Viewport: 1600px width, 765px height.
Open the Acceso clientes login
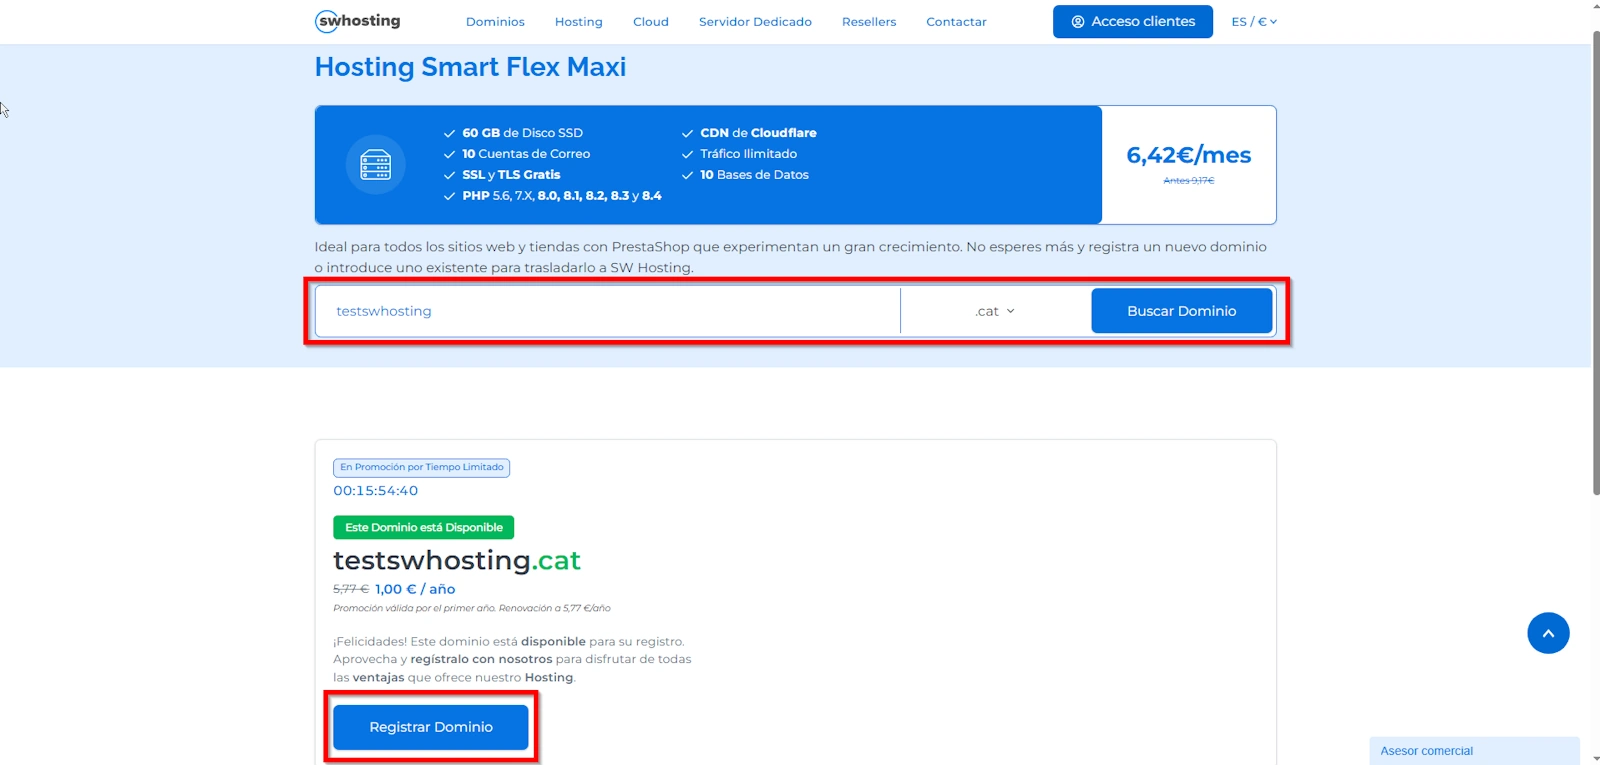point(1132,22)
